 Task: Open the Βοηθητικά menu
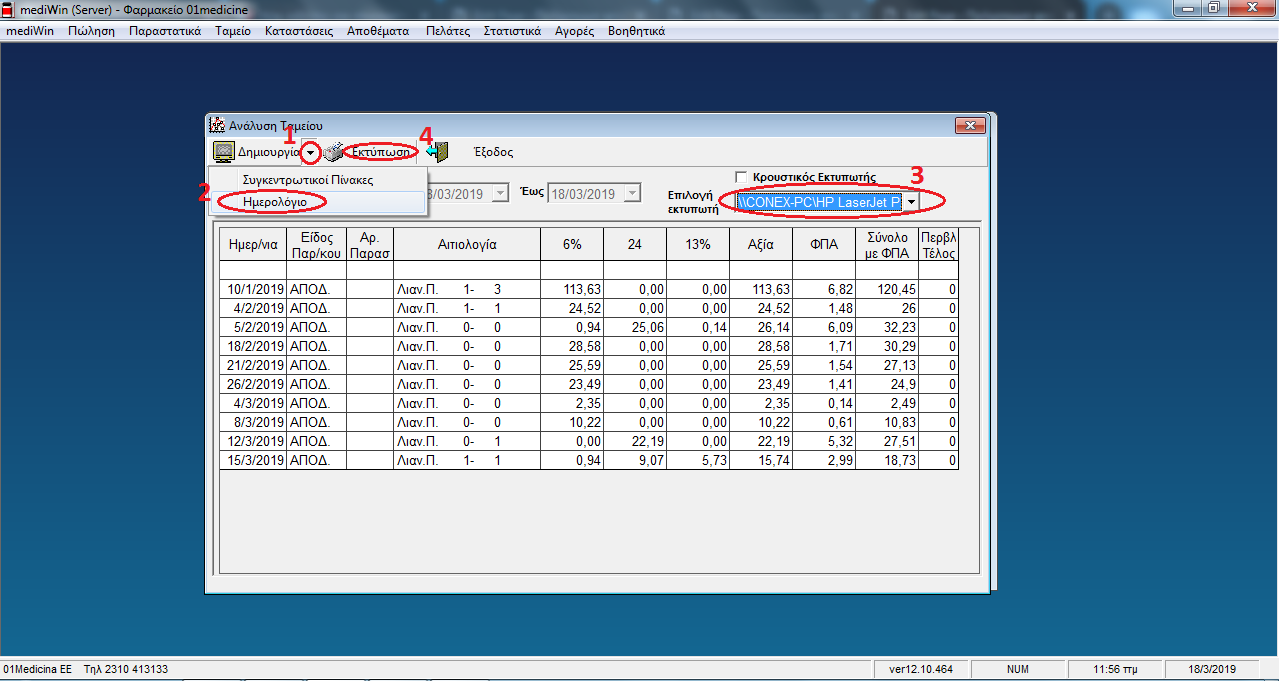pos(636,31)
